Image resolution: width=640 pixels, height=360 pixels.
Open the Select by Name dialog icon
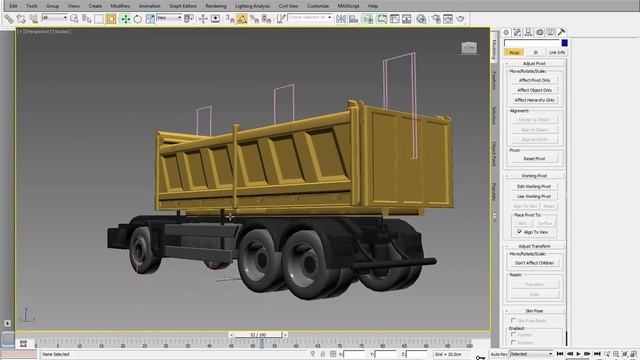pos(87,19)
